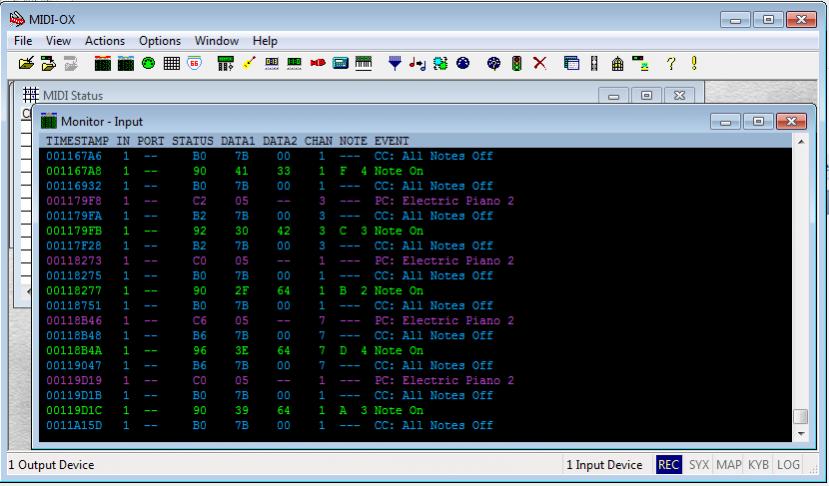829x486 pixels.
Task: Click the yellow question mark help icon
Action: click(671, 63)
